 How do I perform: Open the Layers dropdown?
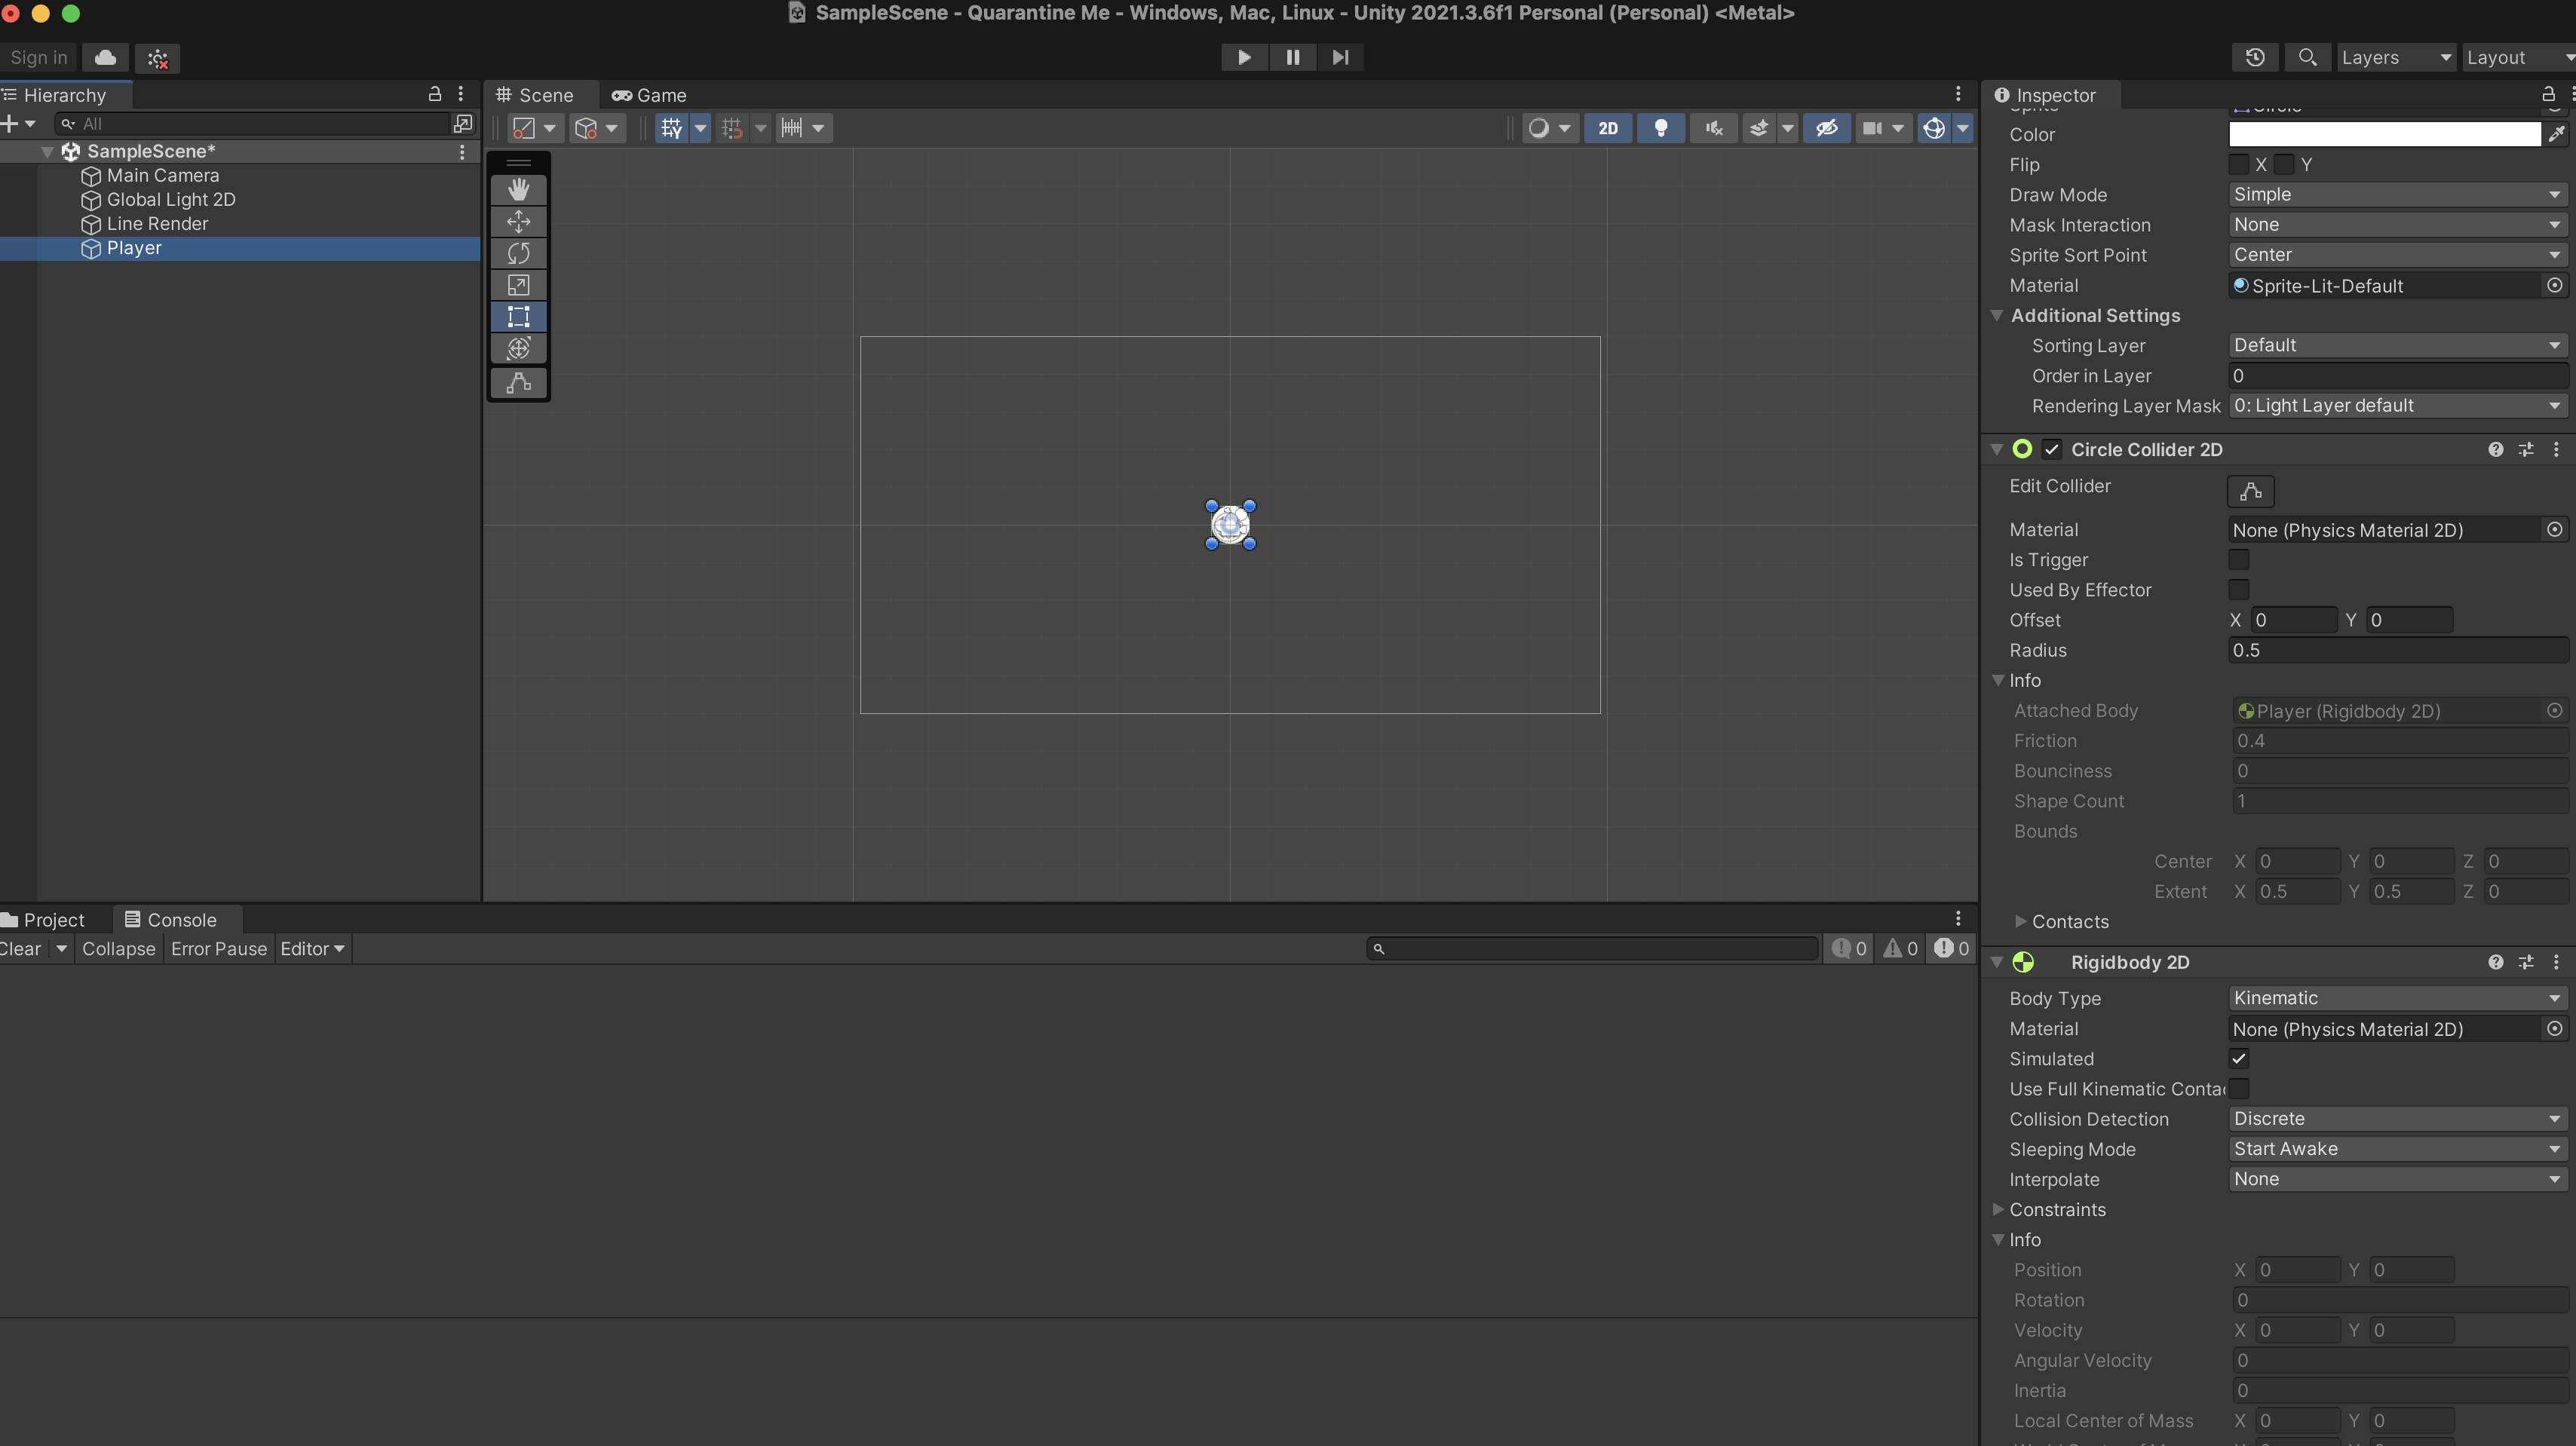pos(2395,58)
